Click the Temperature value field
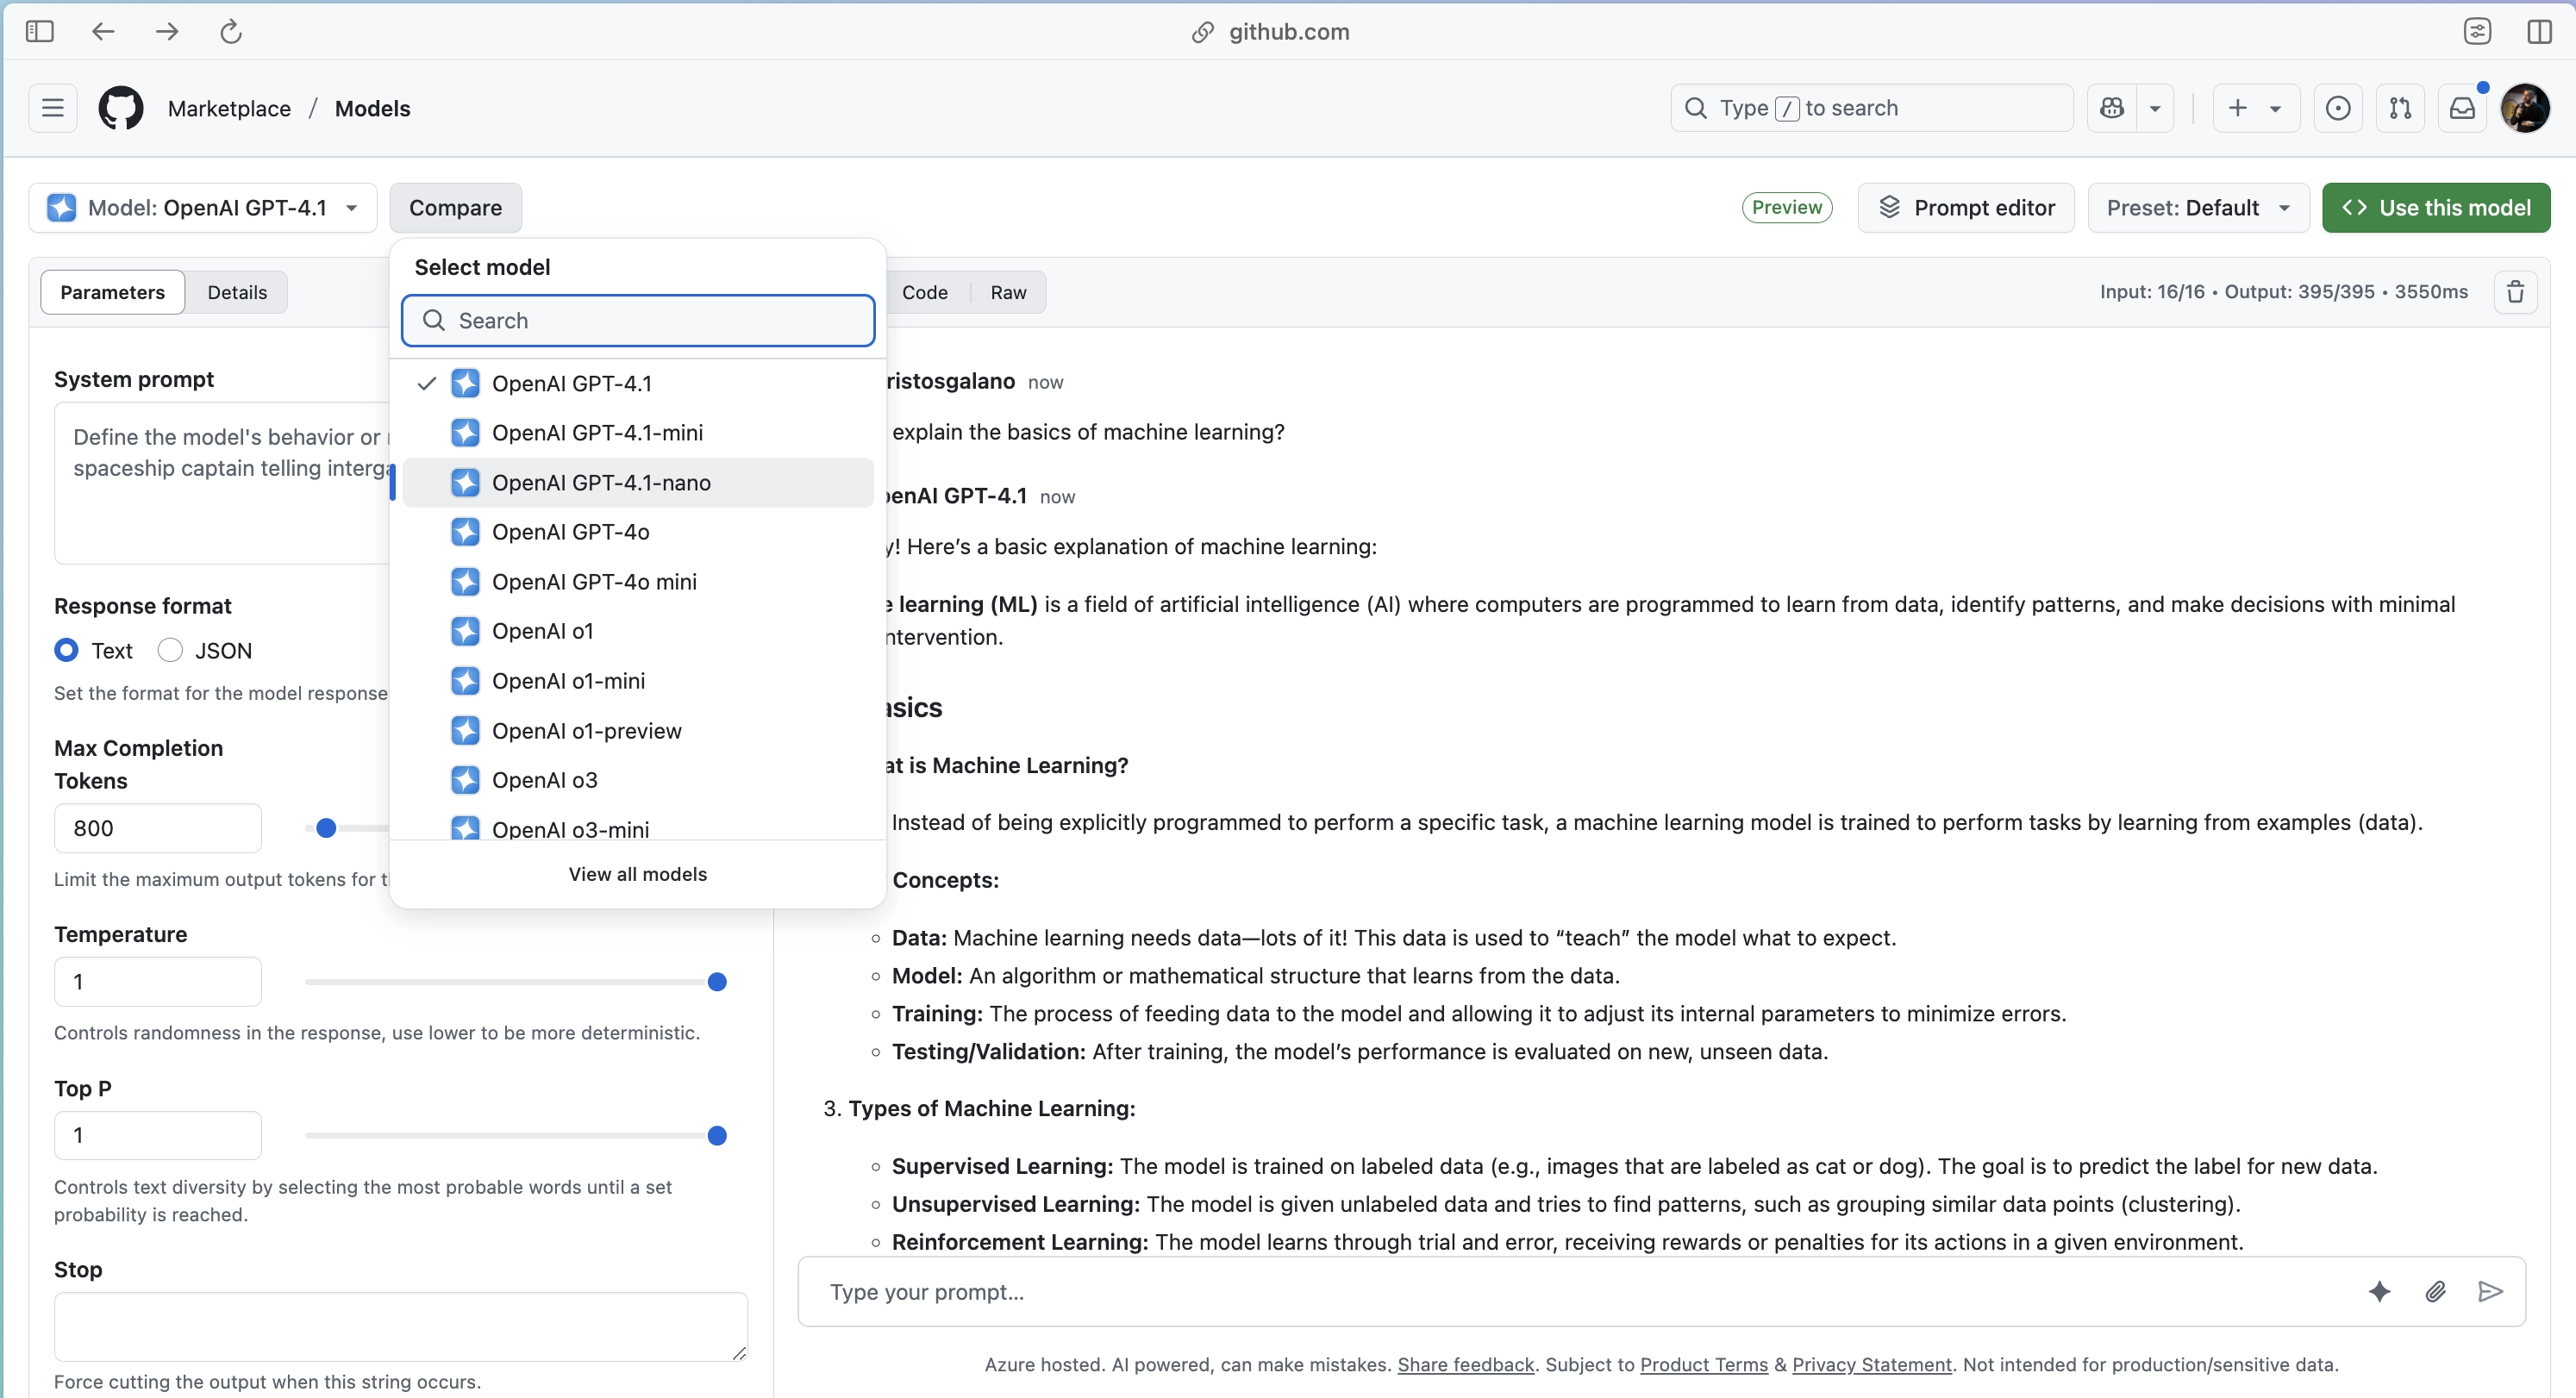 tap(158, 982)
